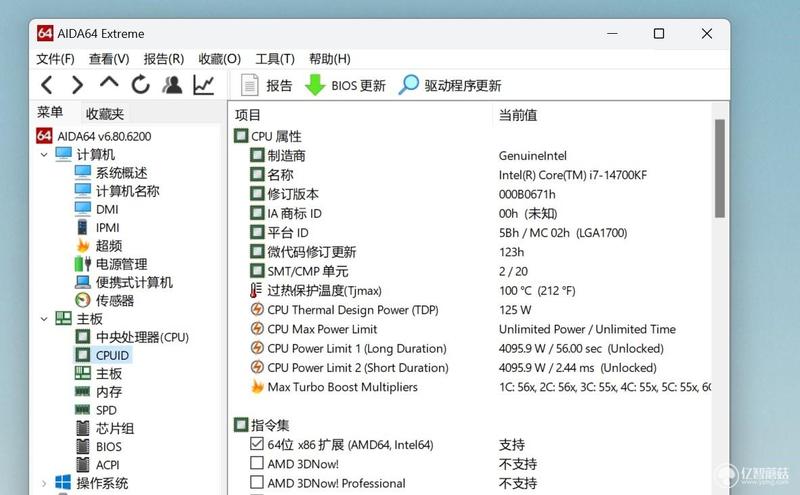
Task: Open 芯片组 chipset entry
Action: [105, 429]
